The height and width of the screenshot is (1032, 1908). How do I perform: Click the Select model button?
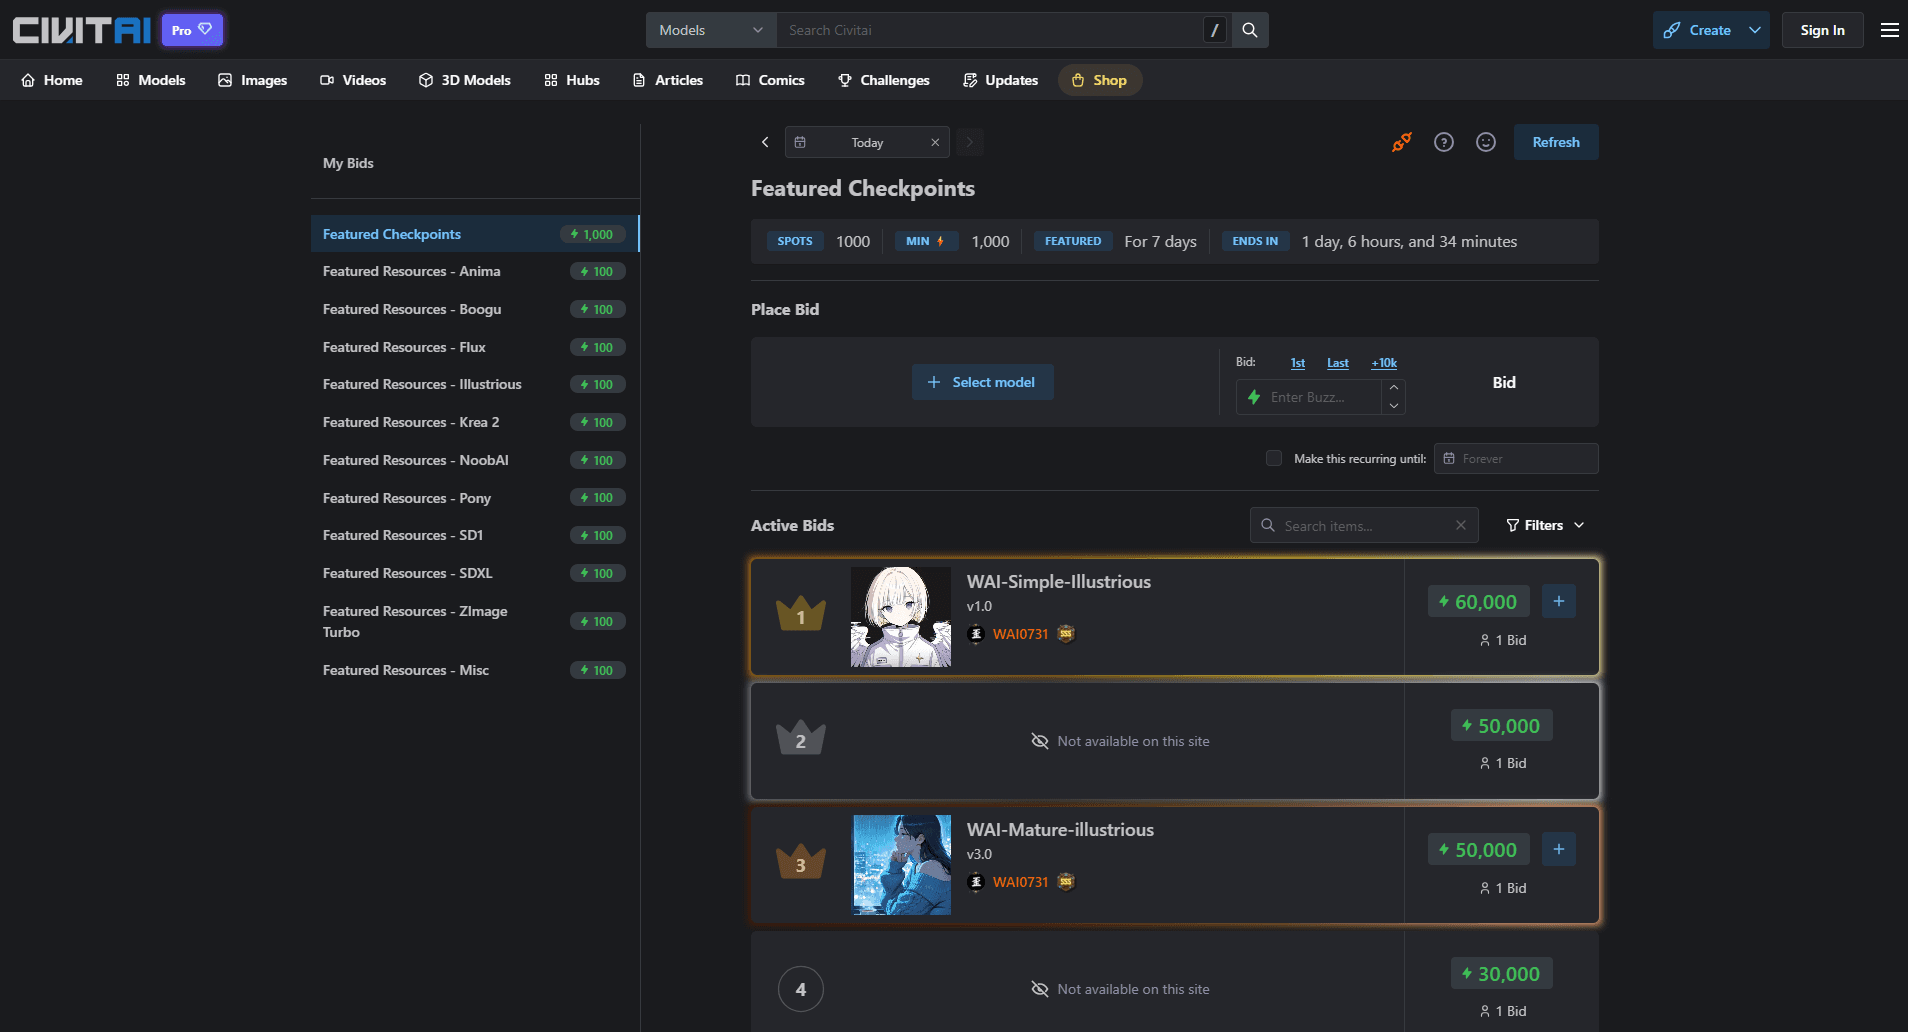point(982,382)
